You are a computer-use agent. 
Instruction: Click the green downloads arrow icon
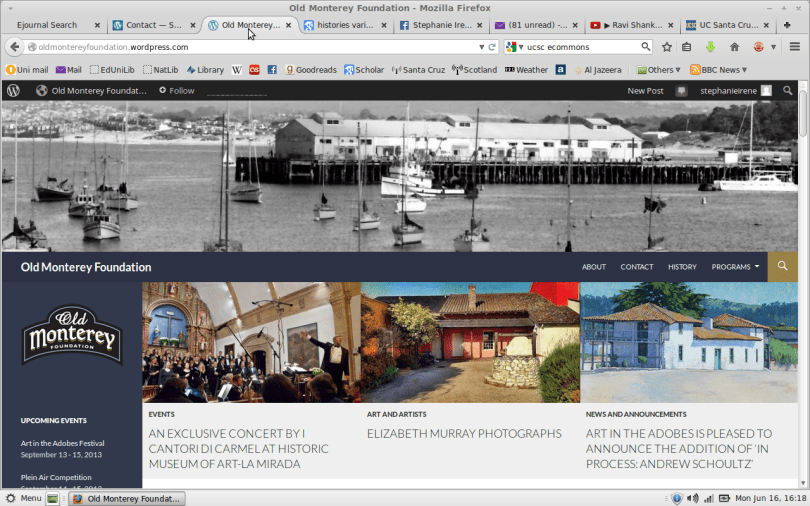coord(710,47)
